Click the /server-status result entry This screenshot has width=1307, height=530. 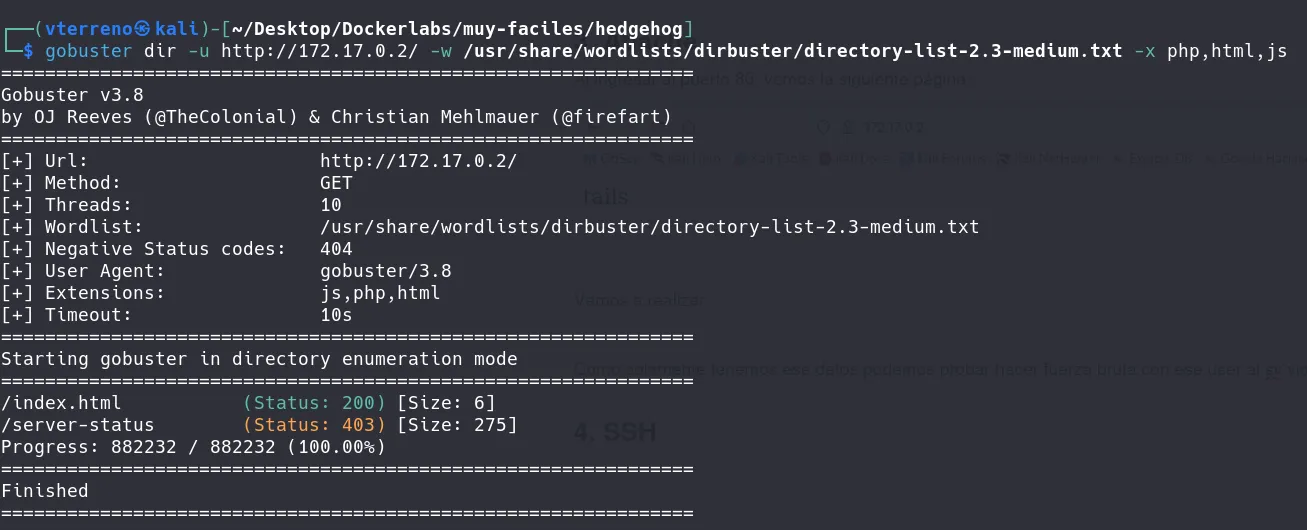77,425
